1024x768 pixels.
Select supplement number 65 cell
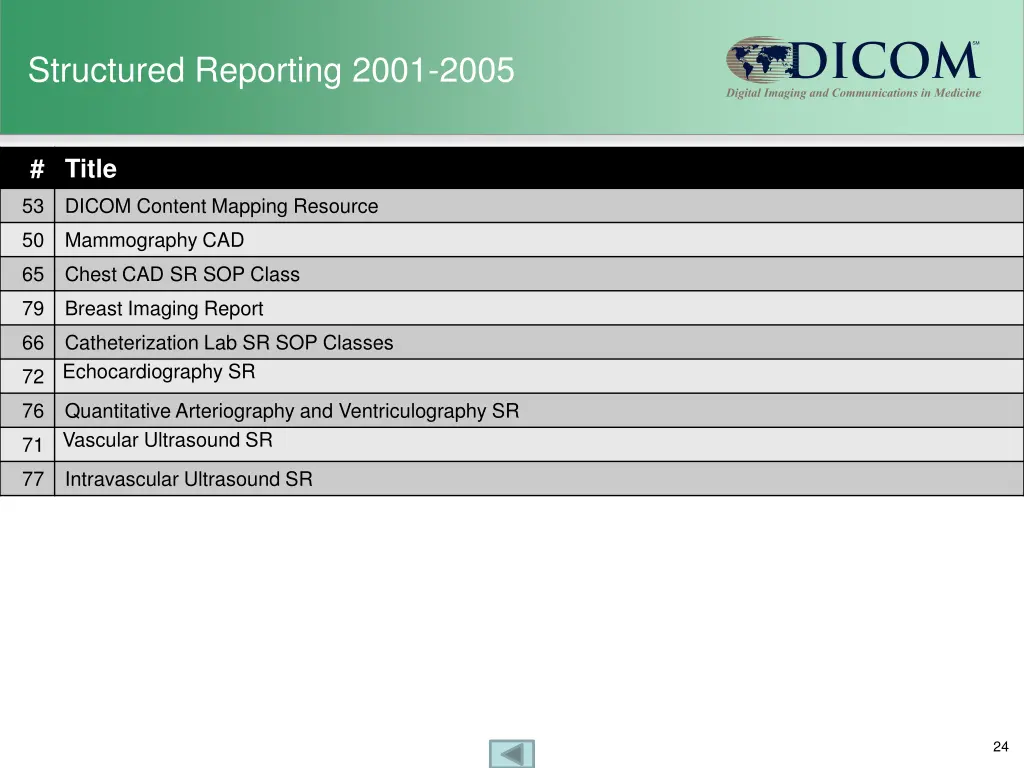(x=33, y=275)
